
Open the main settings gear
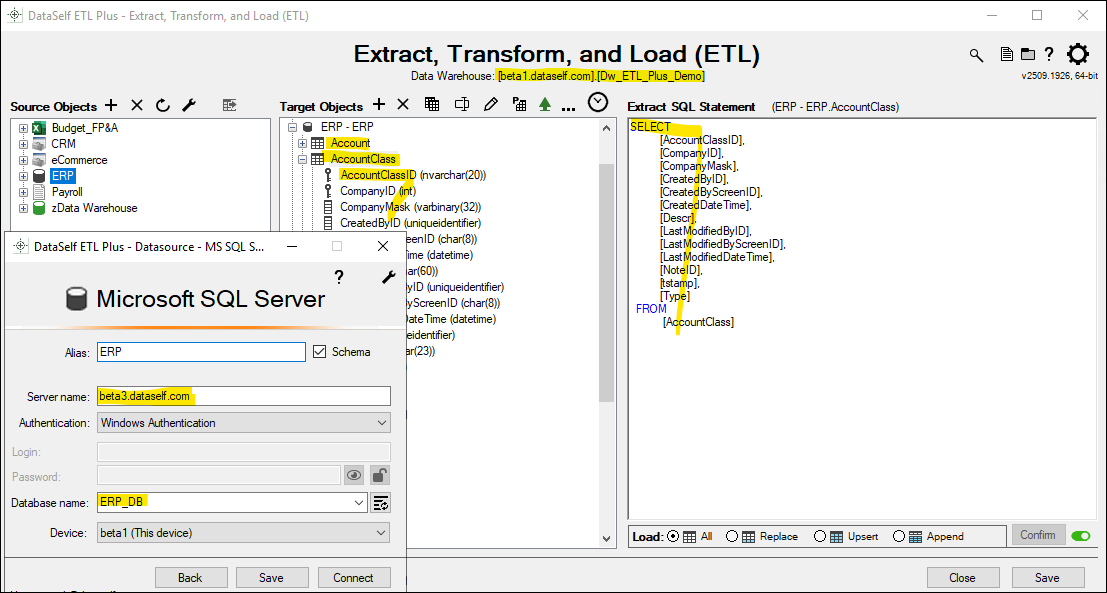click(1078, 55)
